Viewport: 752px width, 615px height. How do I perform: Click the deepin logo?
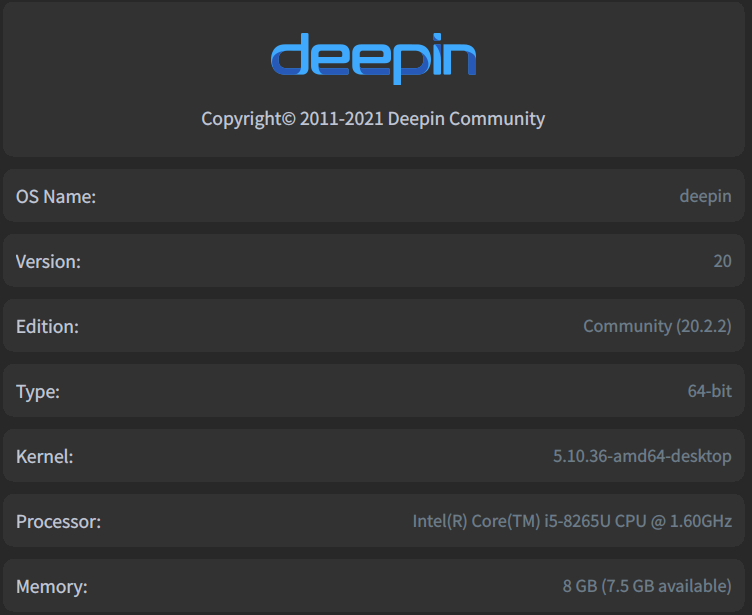[x=374, y=59]
